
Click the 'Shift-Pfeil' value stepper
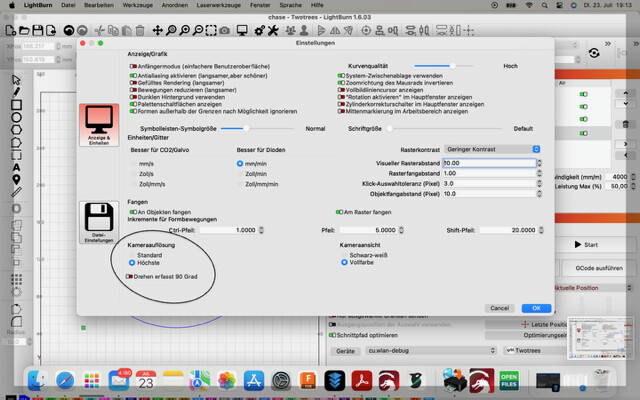541,230
